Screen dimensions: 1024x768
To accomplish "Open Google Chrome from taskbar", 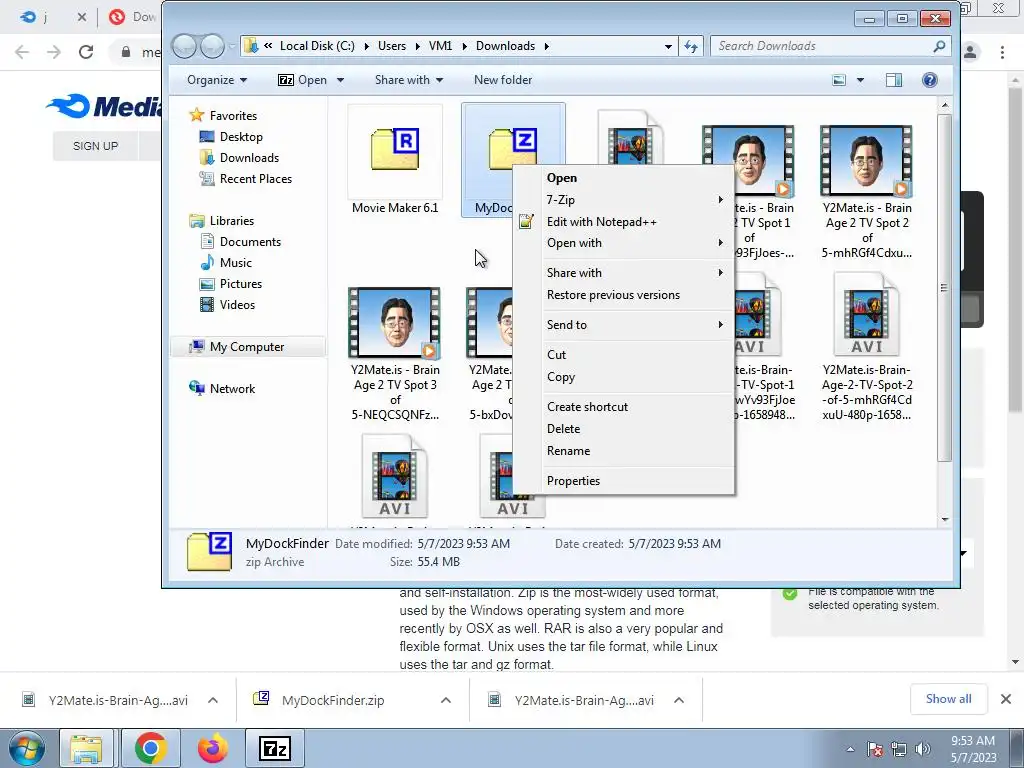I will 150,748.
